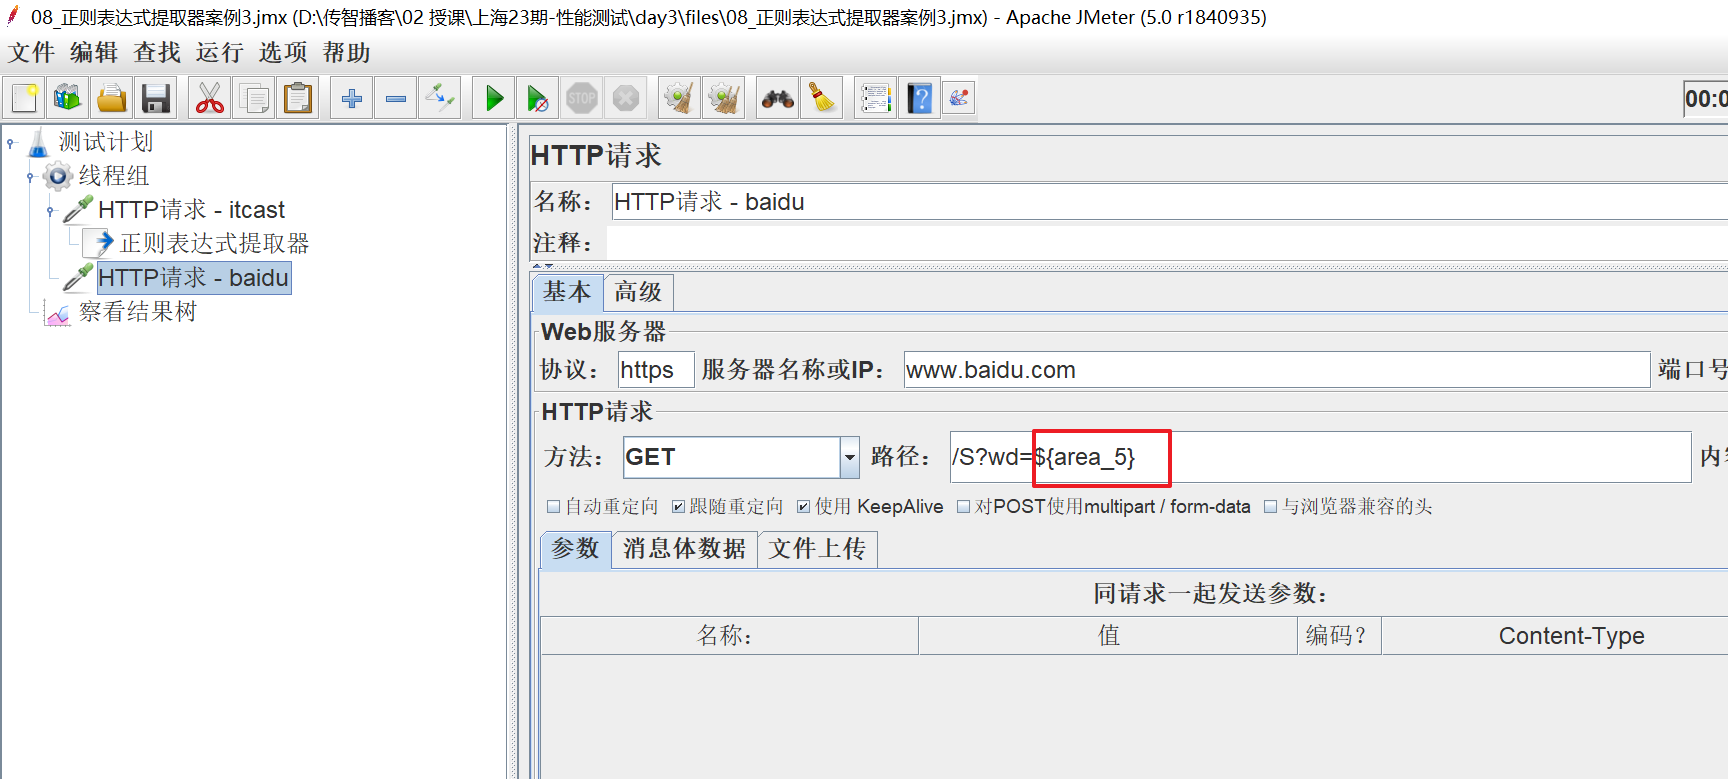Image resolution: width=1728 pixels, height=779 pixels.
Task: Click the Toggle enable/disable icon
Action: (439, 98)
